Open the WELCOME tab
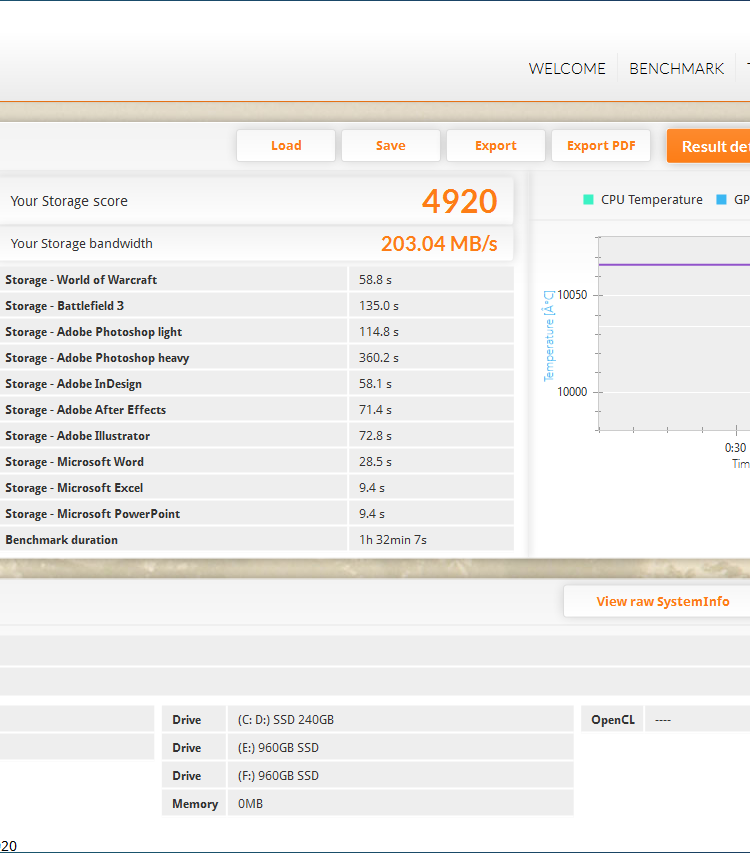The width and height of the screenshot is (750, 853). tap(567, 69)
